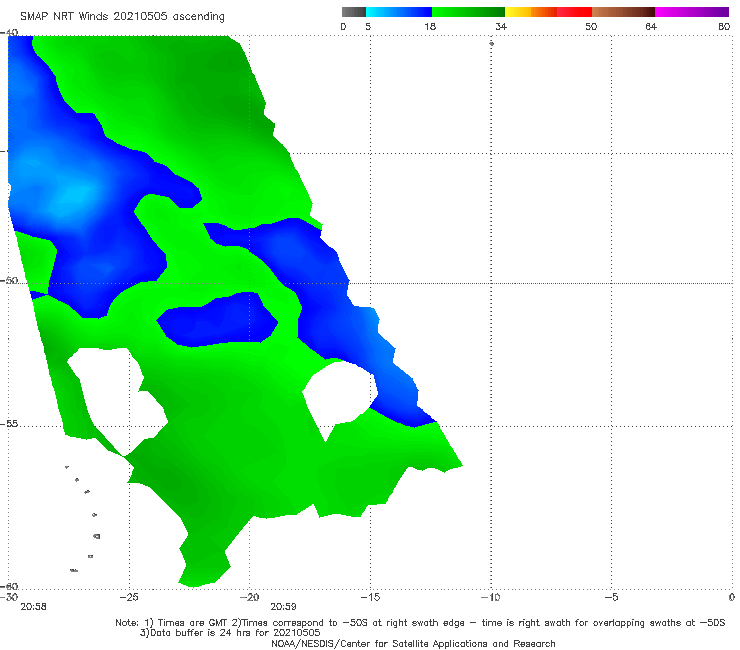Click the longitude label -20
Image resolution: width=740 pixels, height=650 pixels.
tap(249, 597)
